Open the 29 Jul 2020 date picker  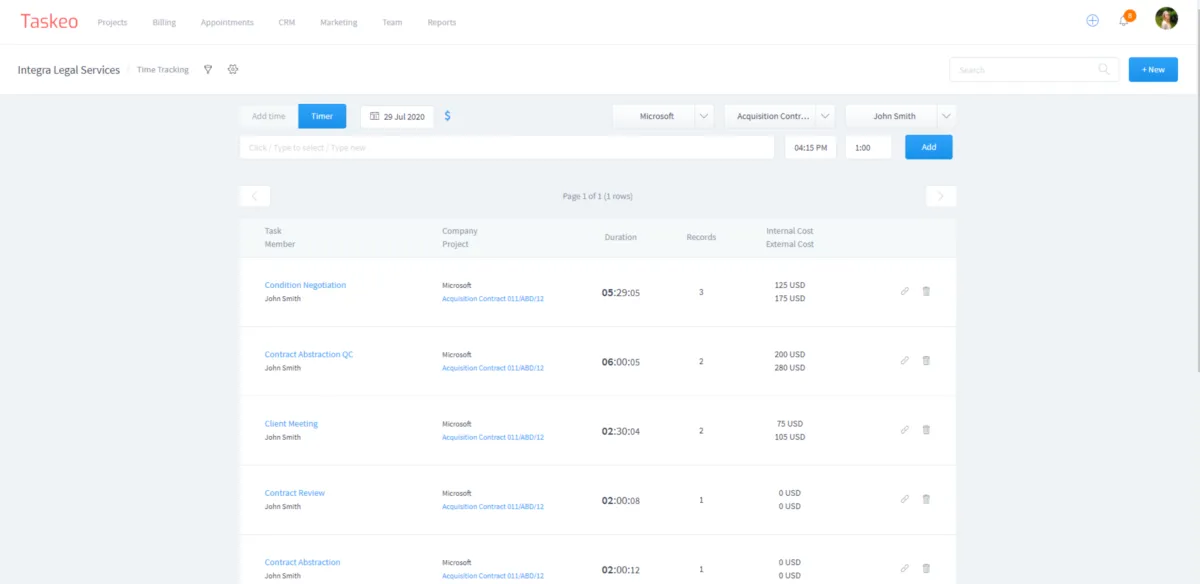[x=397, y=116]
